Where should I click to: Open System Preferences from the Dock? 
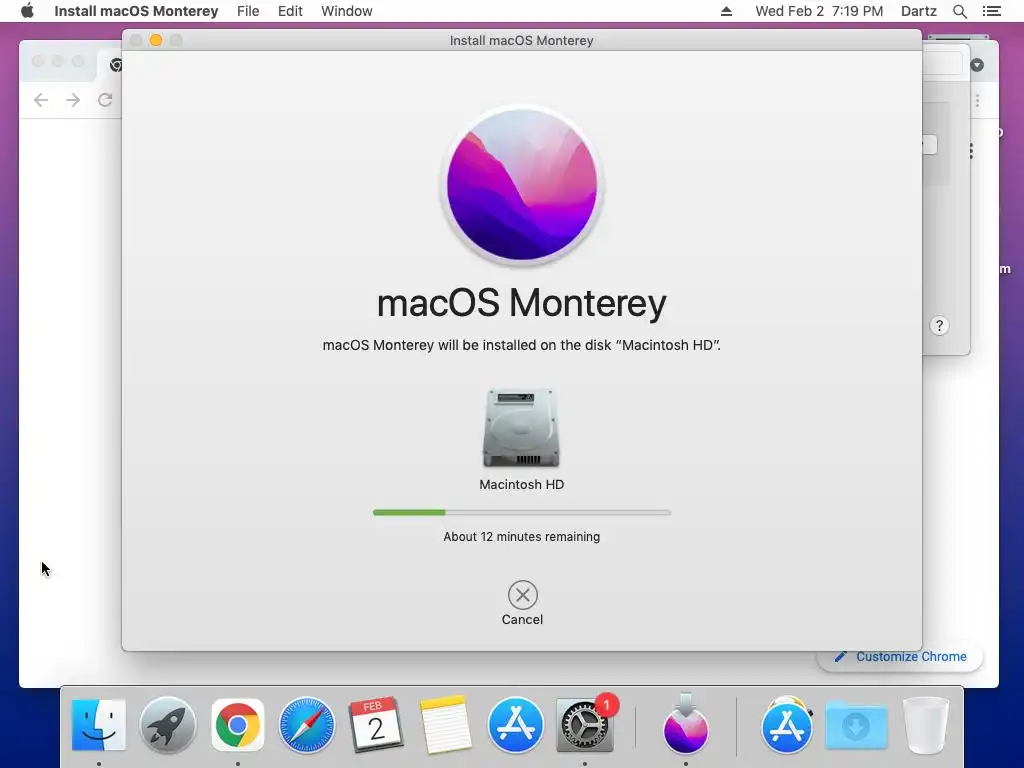click(x=584, y=725)
